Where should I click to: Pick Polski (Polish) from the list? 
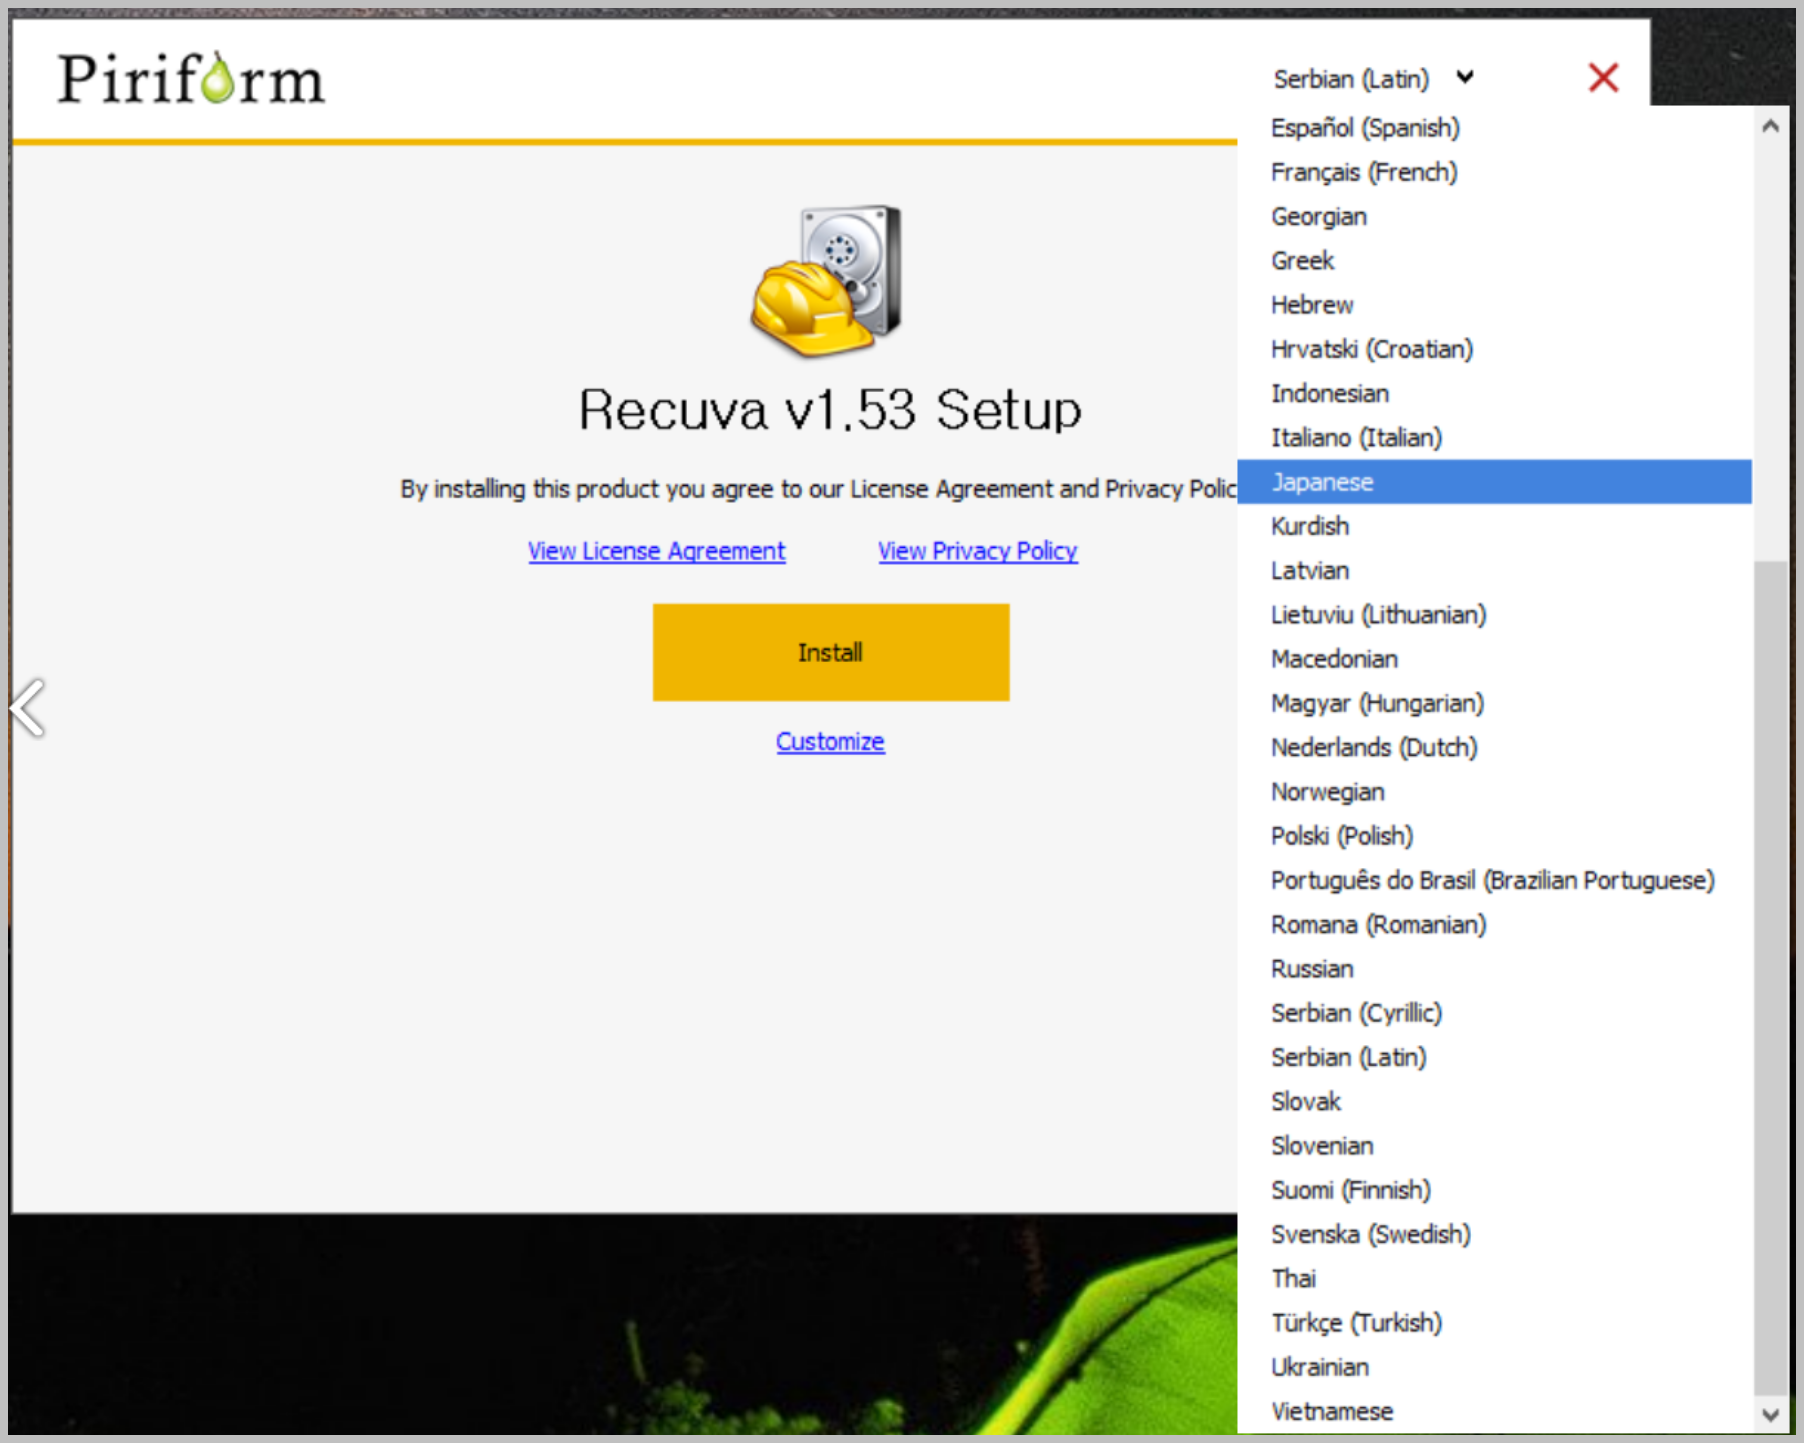[x=1494, y=836]
